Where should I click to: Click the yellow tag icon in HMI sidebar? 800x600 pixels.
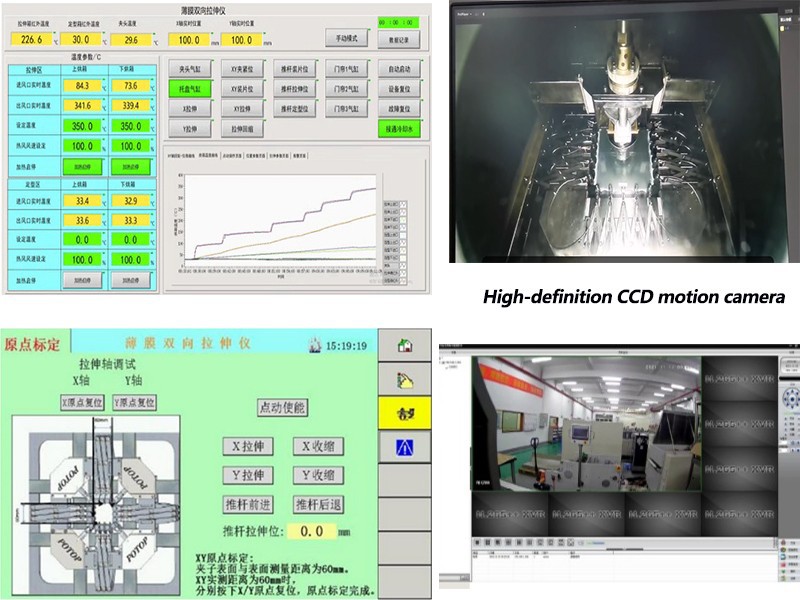click(406, 379)
